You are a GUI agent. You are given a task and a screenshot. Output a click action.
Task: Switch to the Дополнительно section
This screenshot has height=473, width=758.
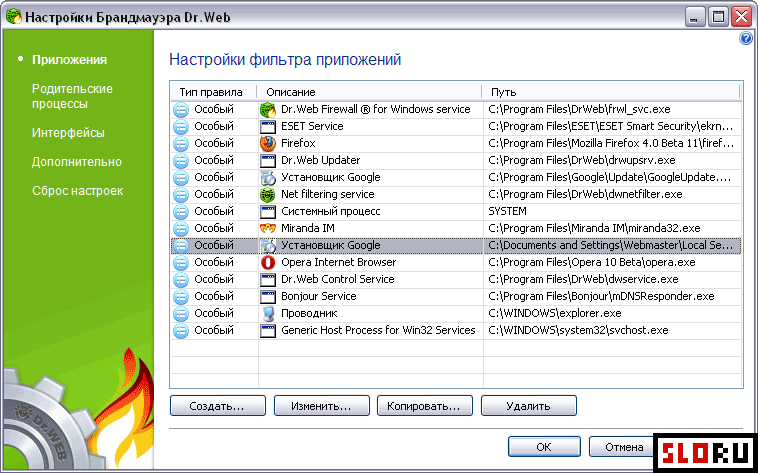coord(76,162)
